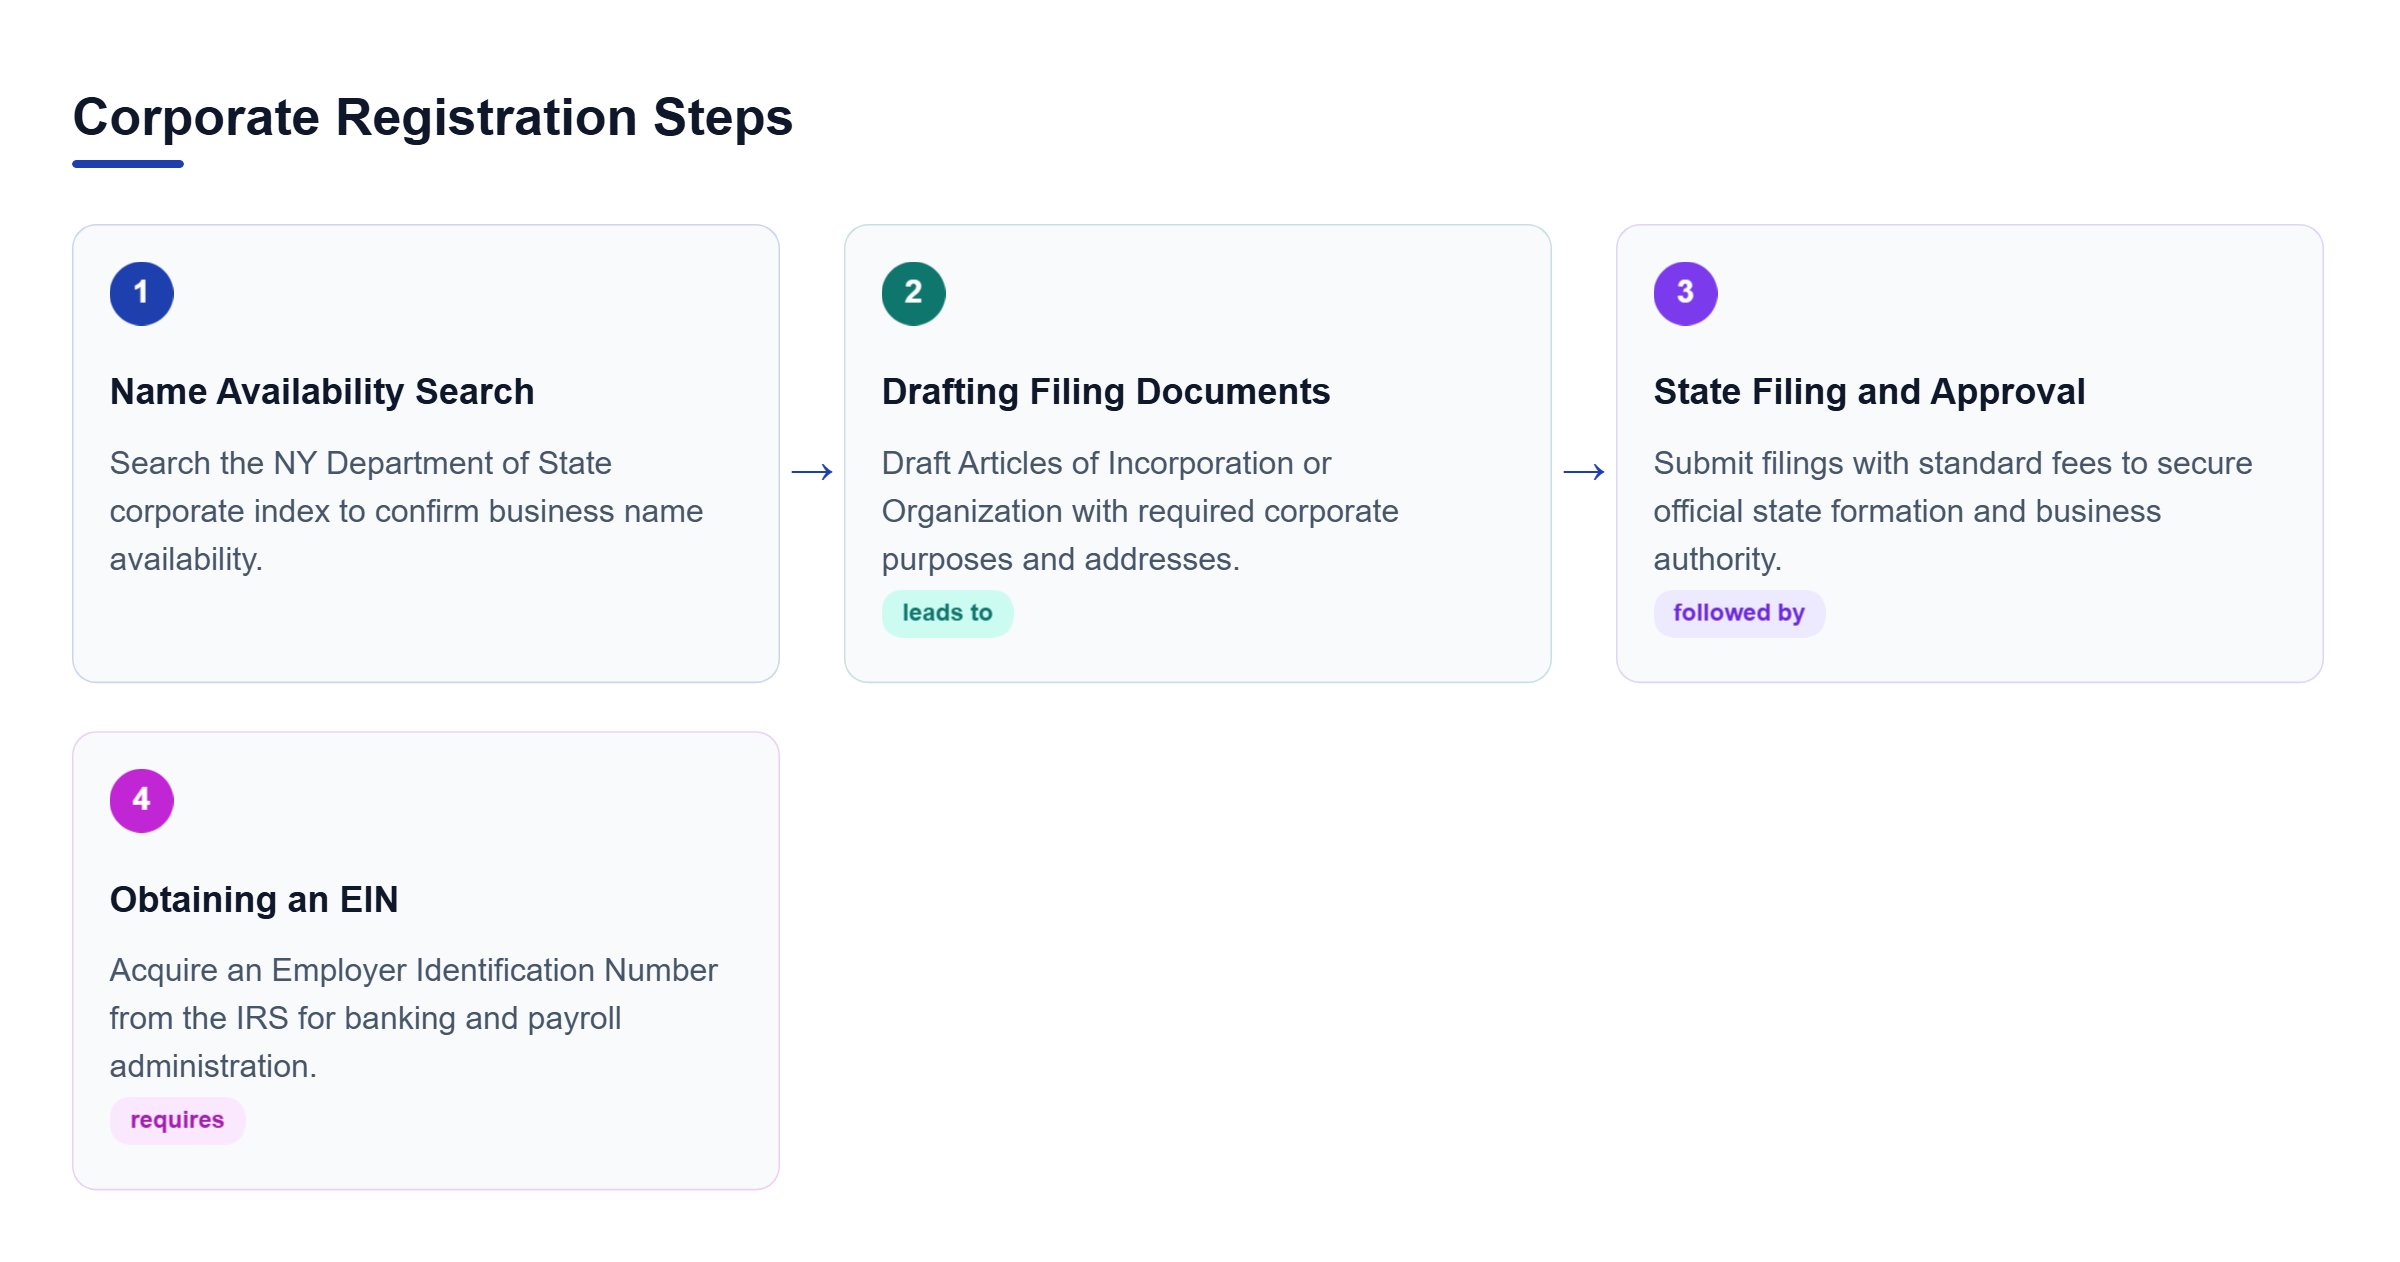Select the 'State Filing and Approval' heading
The height and width of the screenshot is (1262, 2400).
[x=1869, y=391]
